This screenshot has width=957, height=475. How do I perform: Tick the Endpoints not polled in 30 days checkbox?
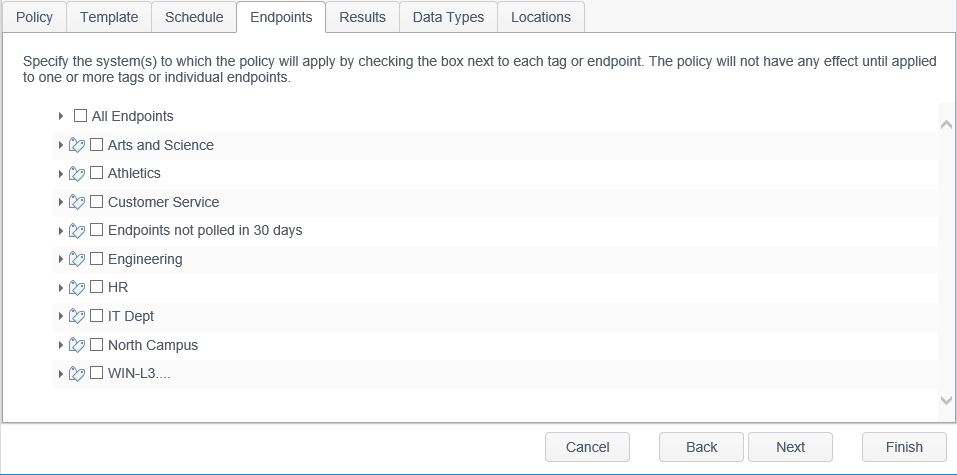(97, 230)
